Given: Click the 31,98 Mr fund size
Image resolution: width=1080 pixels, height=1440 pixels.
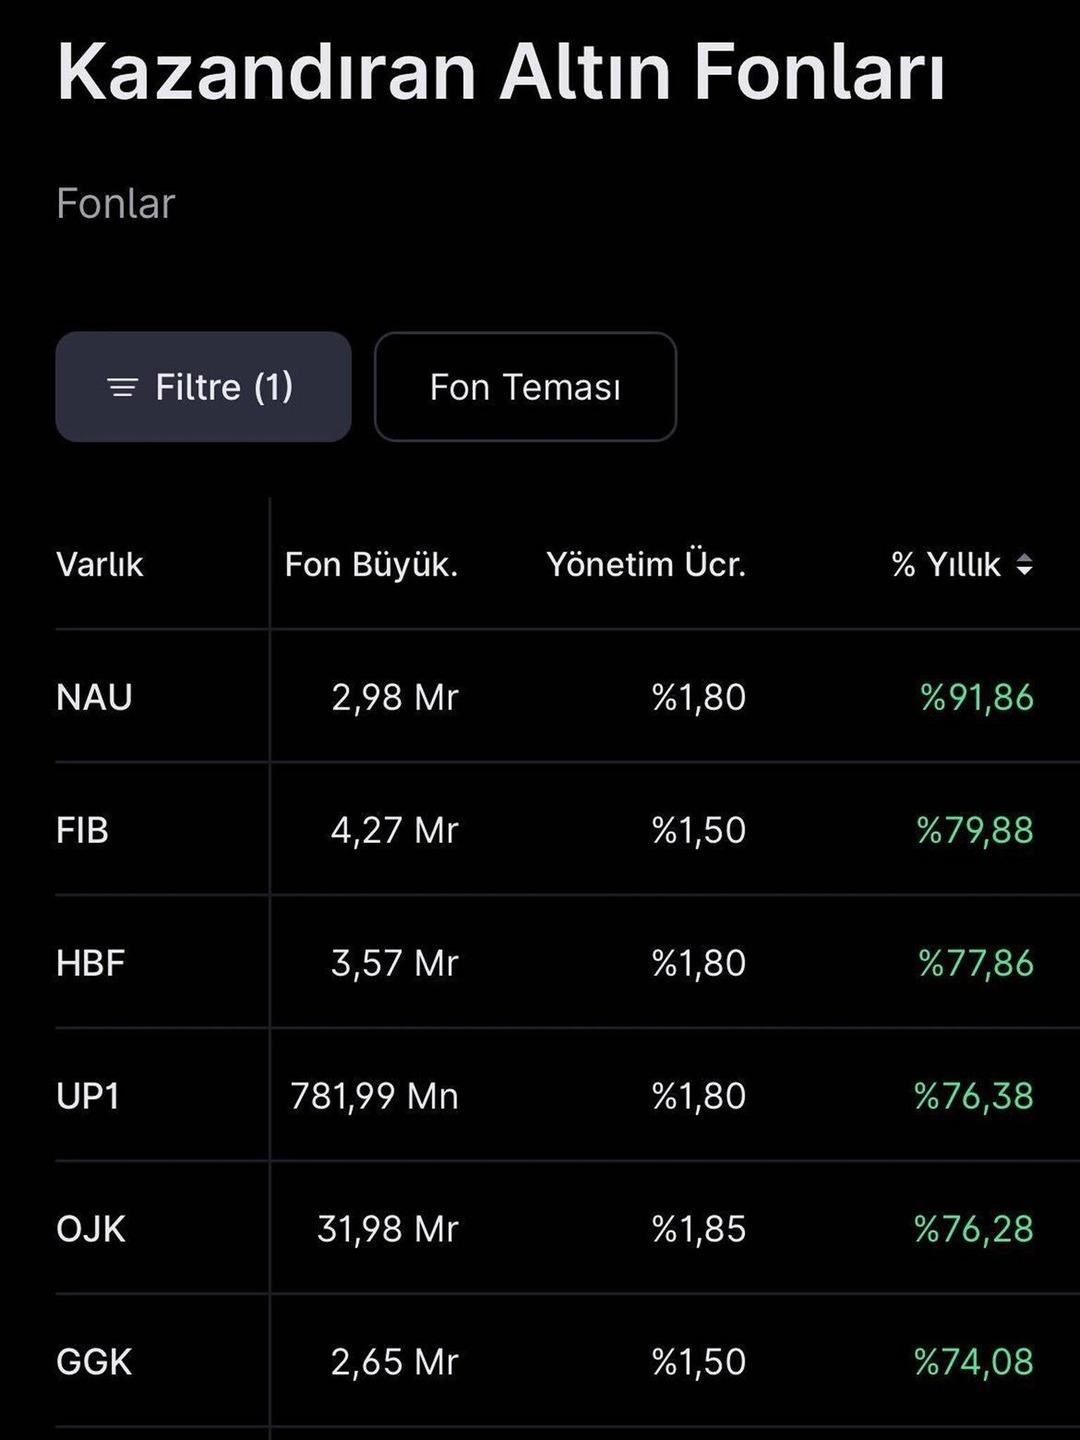Looking at the screenshot, I should click(x=388, y=1229).
